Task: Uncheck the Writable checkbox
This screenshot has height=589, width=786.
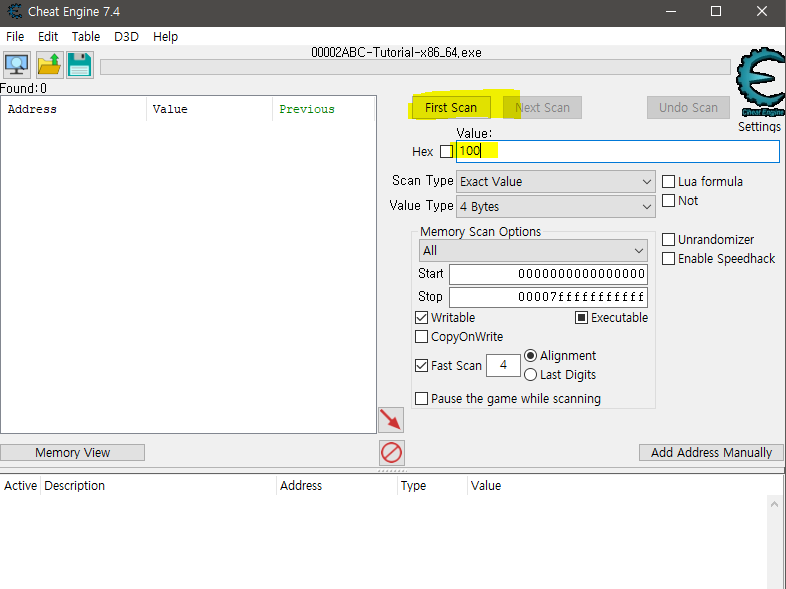Action: pyautogui.click(x=422, y=318)
